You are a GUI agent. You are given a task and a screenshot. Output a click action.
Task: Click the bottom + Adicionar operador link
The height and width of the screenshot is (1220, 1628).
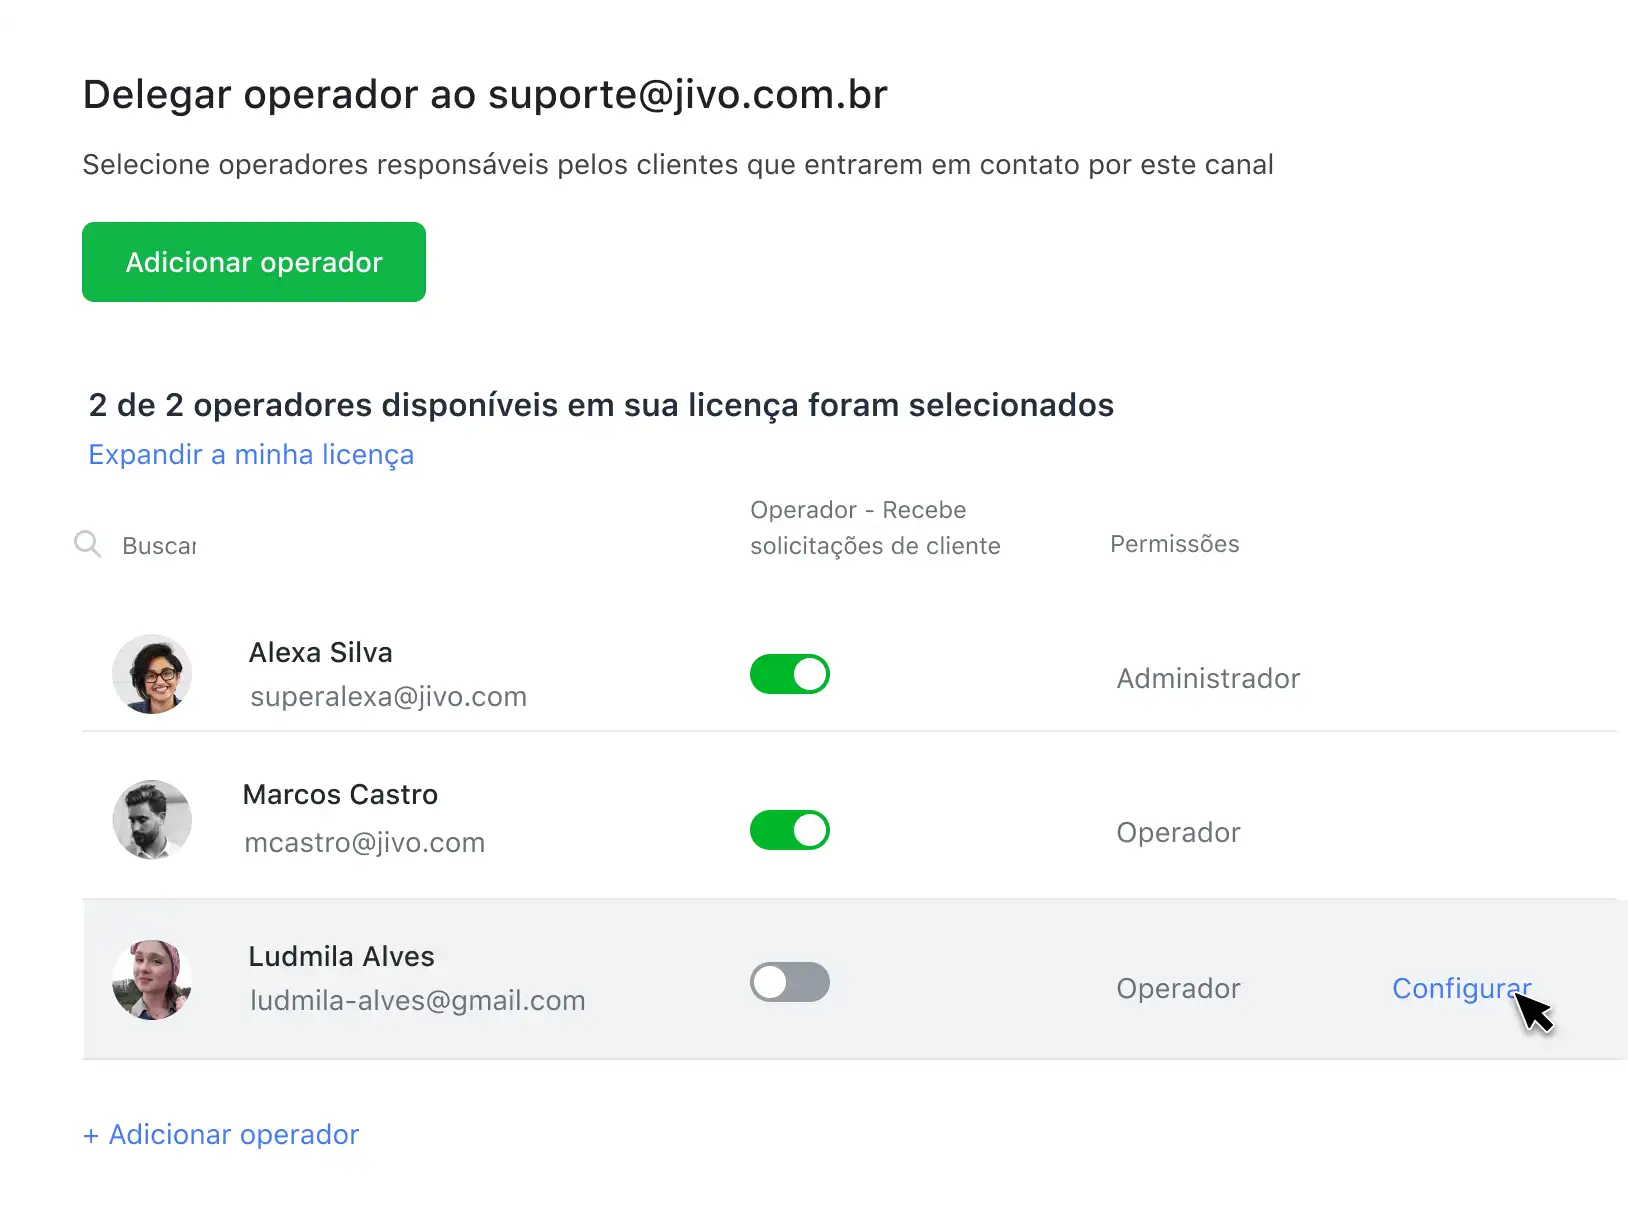(x=221, y=1135)
